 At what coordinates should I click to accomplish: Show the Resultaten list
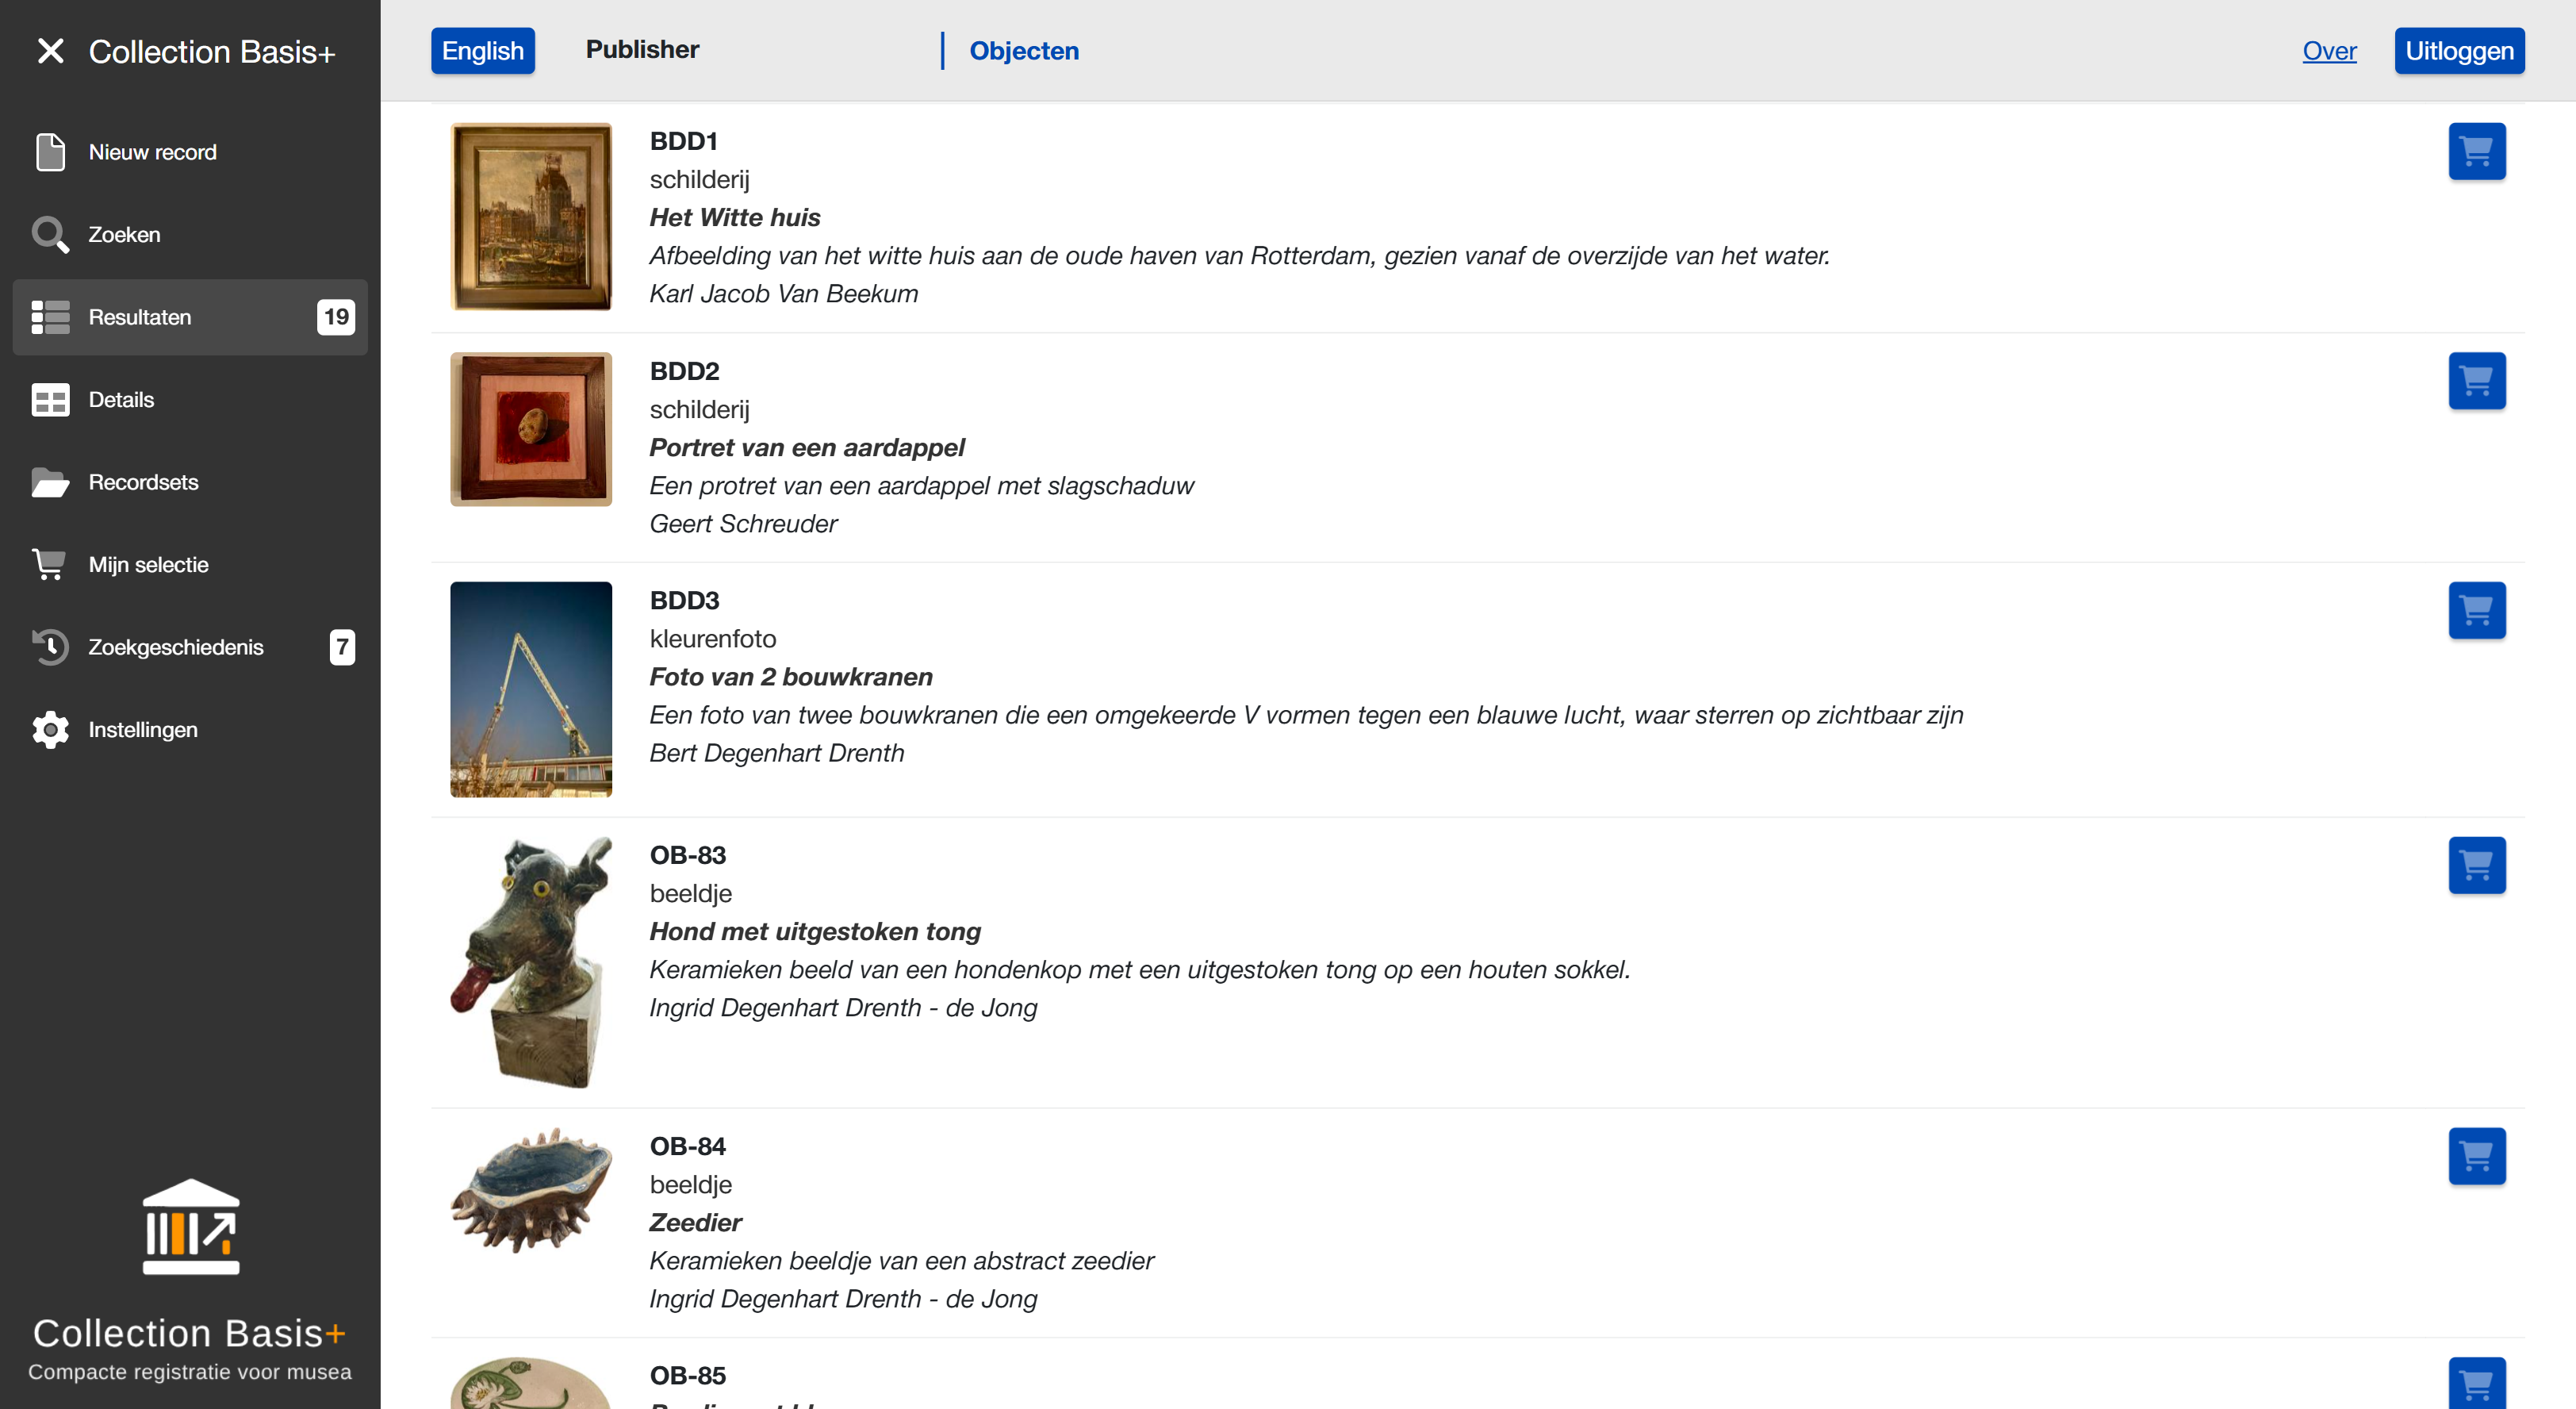point(140,317)
